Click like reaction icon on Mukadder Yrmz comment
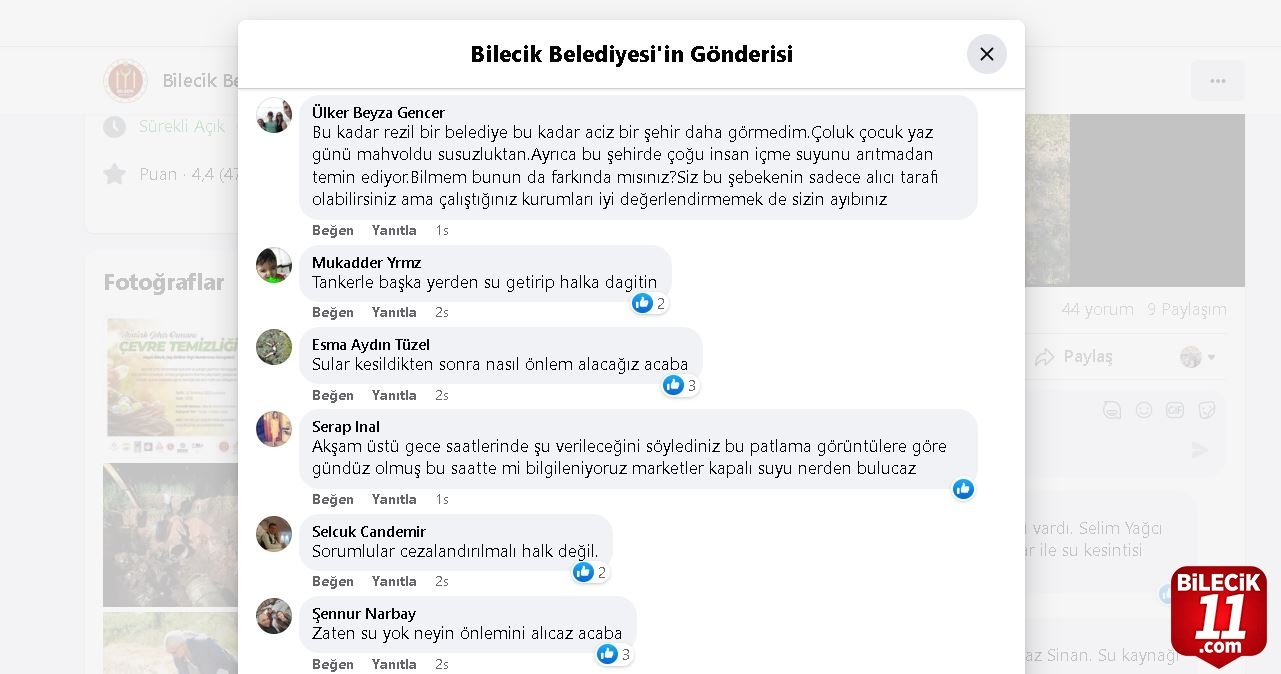Viewport: 1281px width, 674px height. [642, 303]
